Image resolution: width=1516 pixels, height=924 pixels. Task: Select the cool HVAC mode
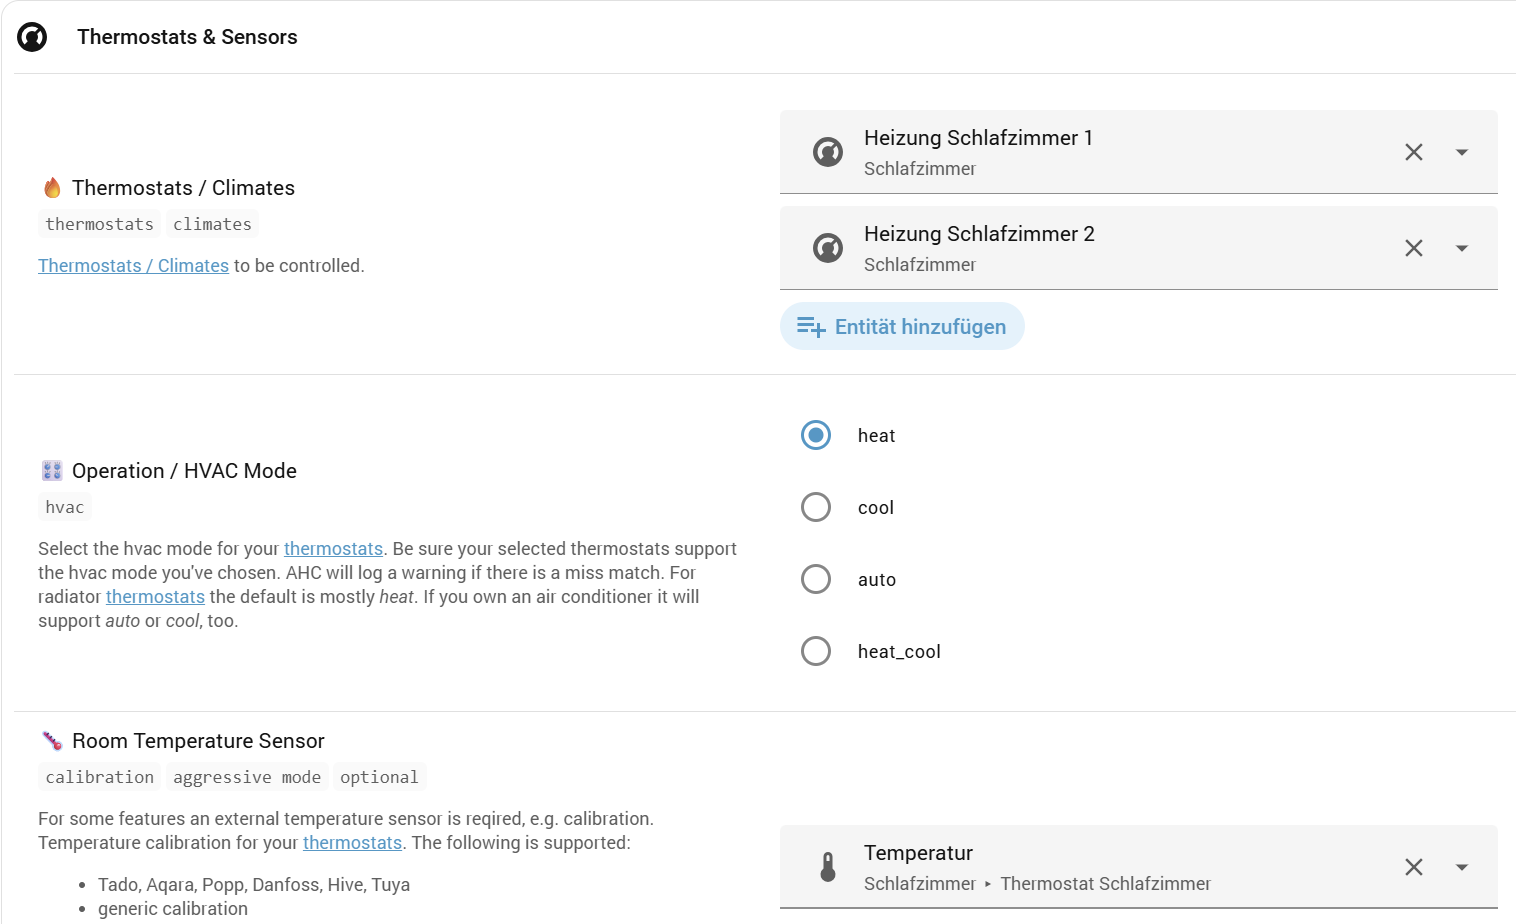(x=816, y=507)
